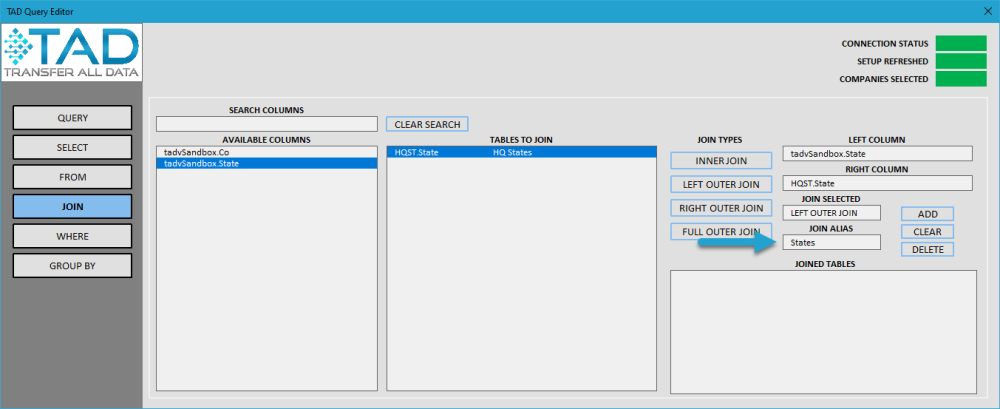Click the Companies Selected green indicator
Image resolution: width=1000 pixels, height=409 pixels.
tap(961, 79)
